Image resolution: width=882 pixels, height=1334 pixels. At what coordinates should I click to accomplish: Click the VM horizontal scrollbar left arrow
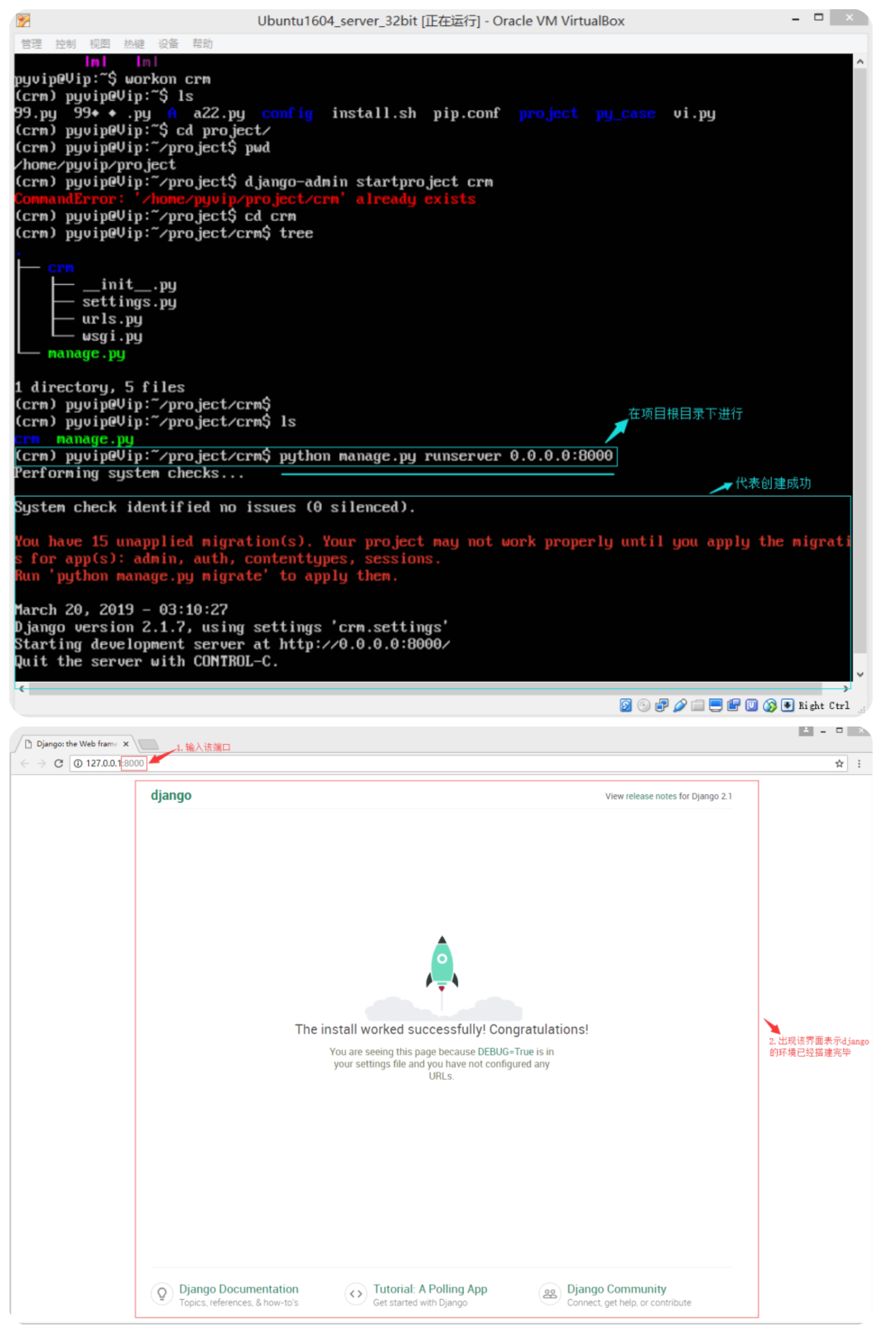pos(22,689)
